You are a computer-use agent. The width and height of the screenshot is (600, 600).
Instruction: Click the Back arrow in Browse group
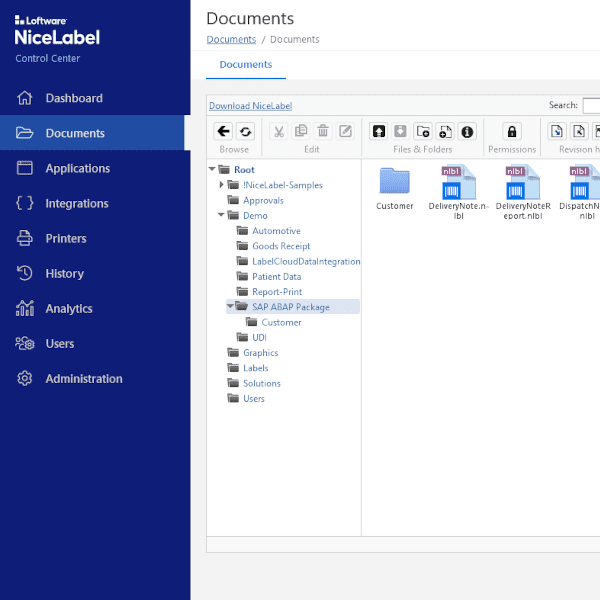[223, 132]
